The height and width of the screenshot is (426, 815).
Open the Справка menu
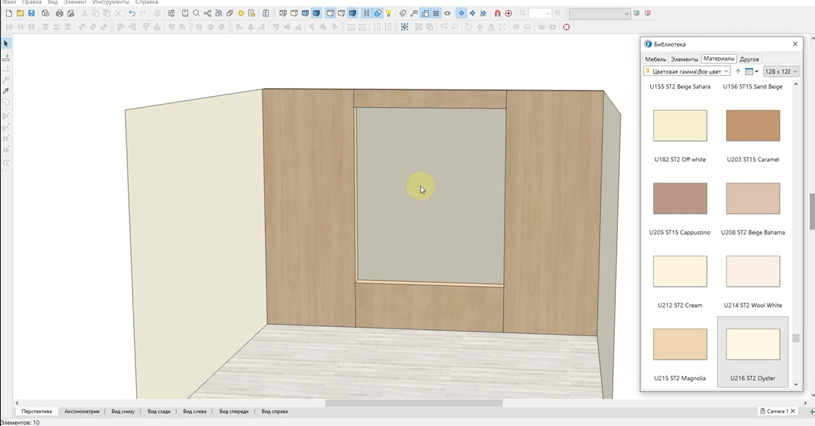pos(146,2)
